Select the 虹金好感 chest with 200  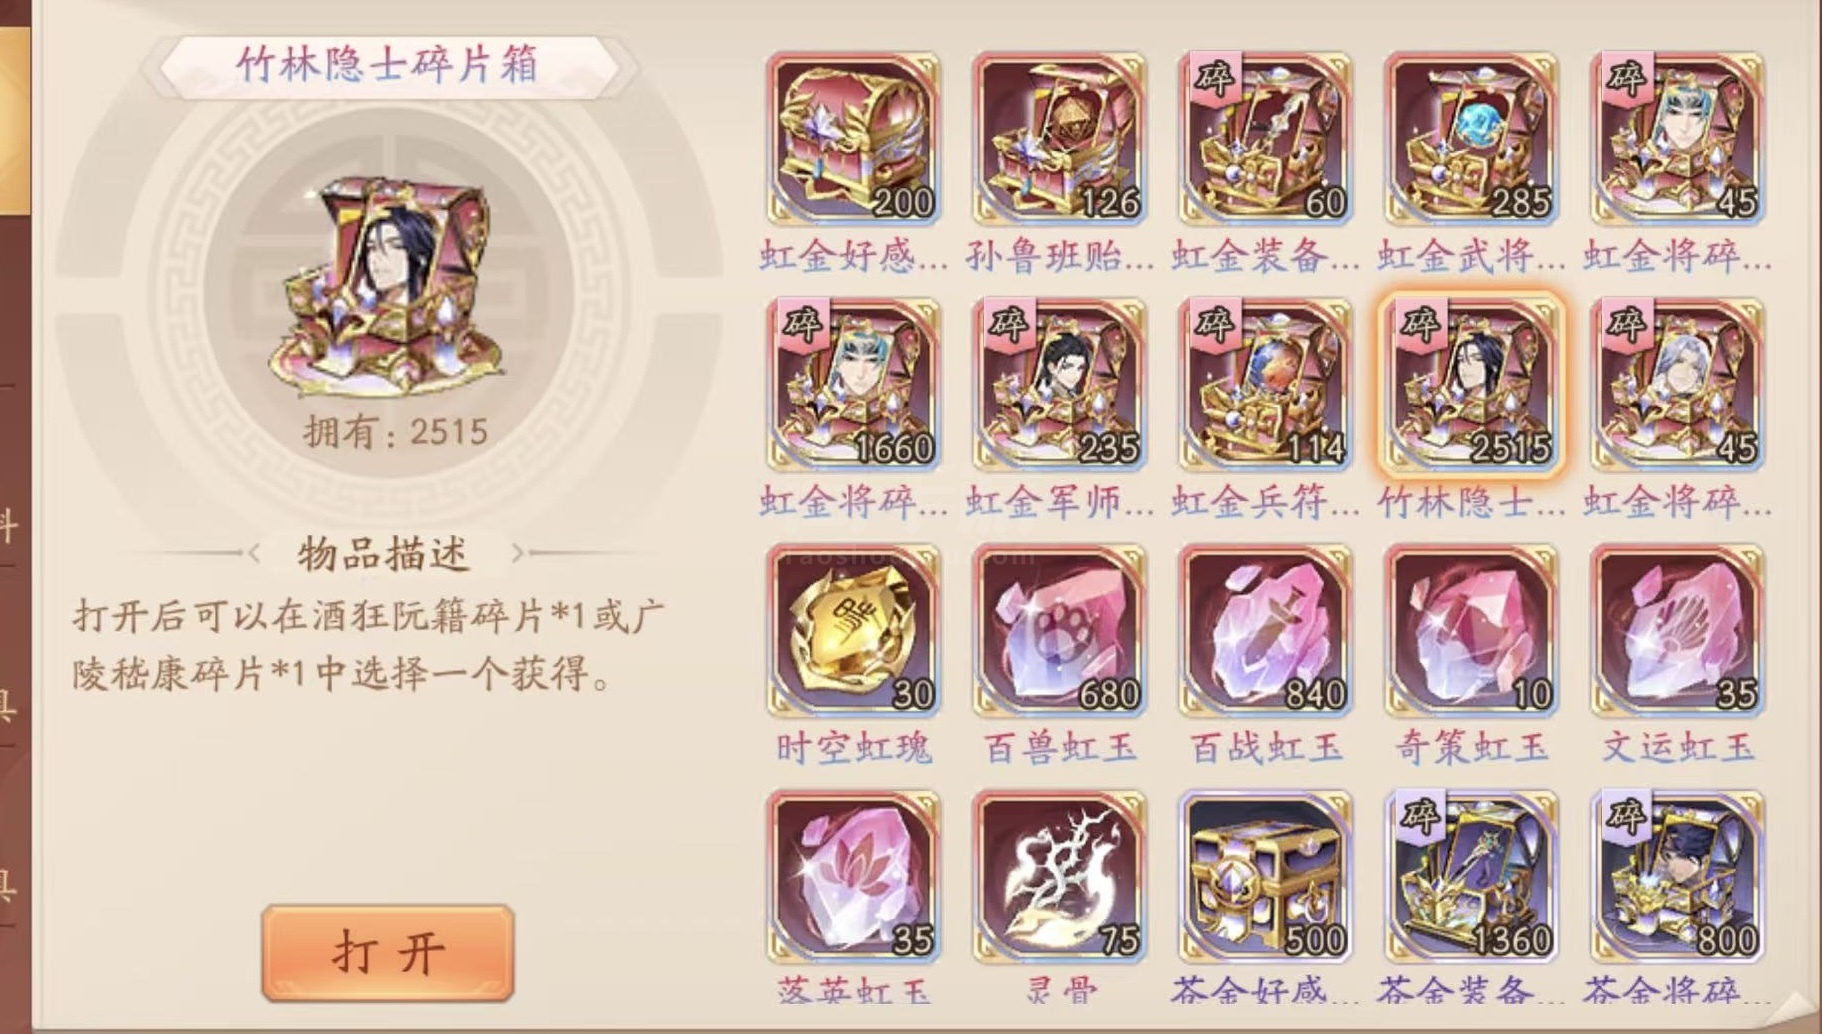(x=853, y=138)
